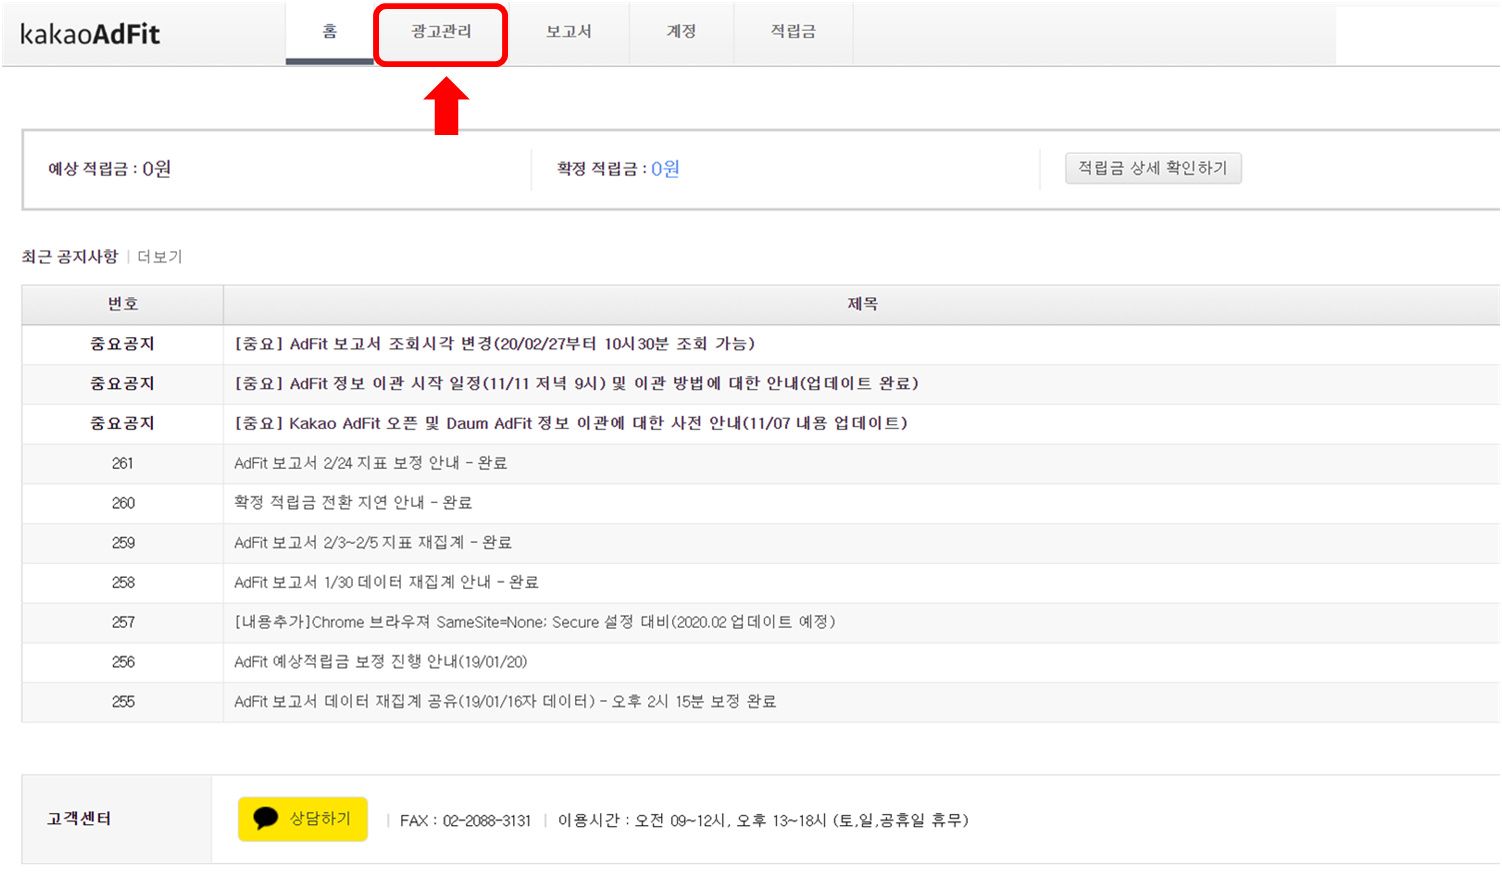The width and height of the screenshot is (1502, 879).
Task: Click notice number 258
Action: [123, 583]
